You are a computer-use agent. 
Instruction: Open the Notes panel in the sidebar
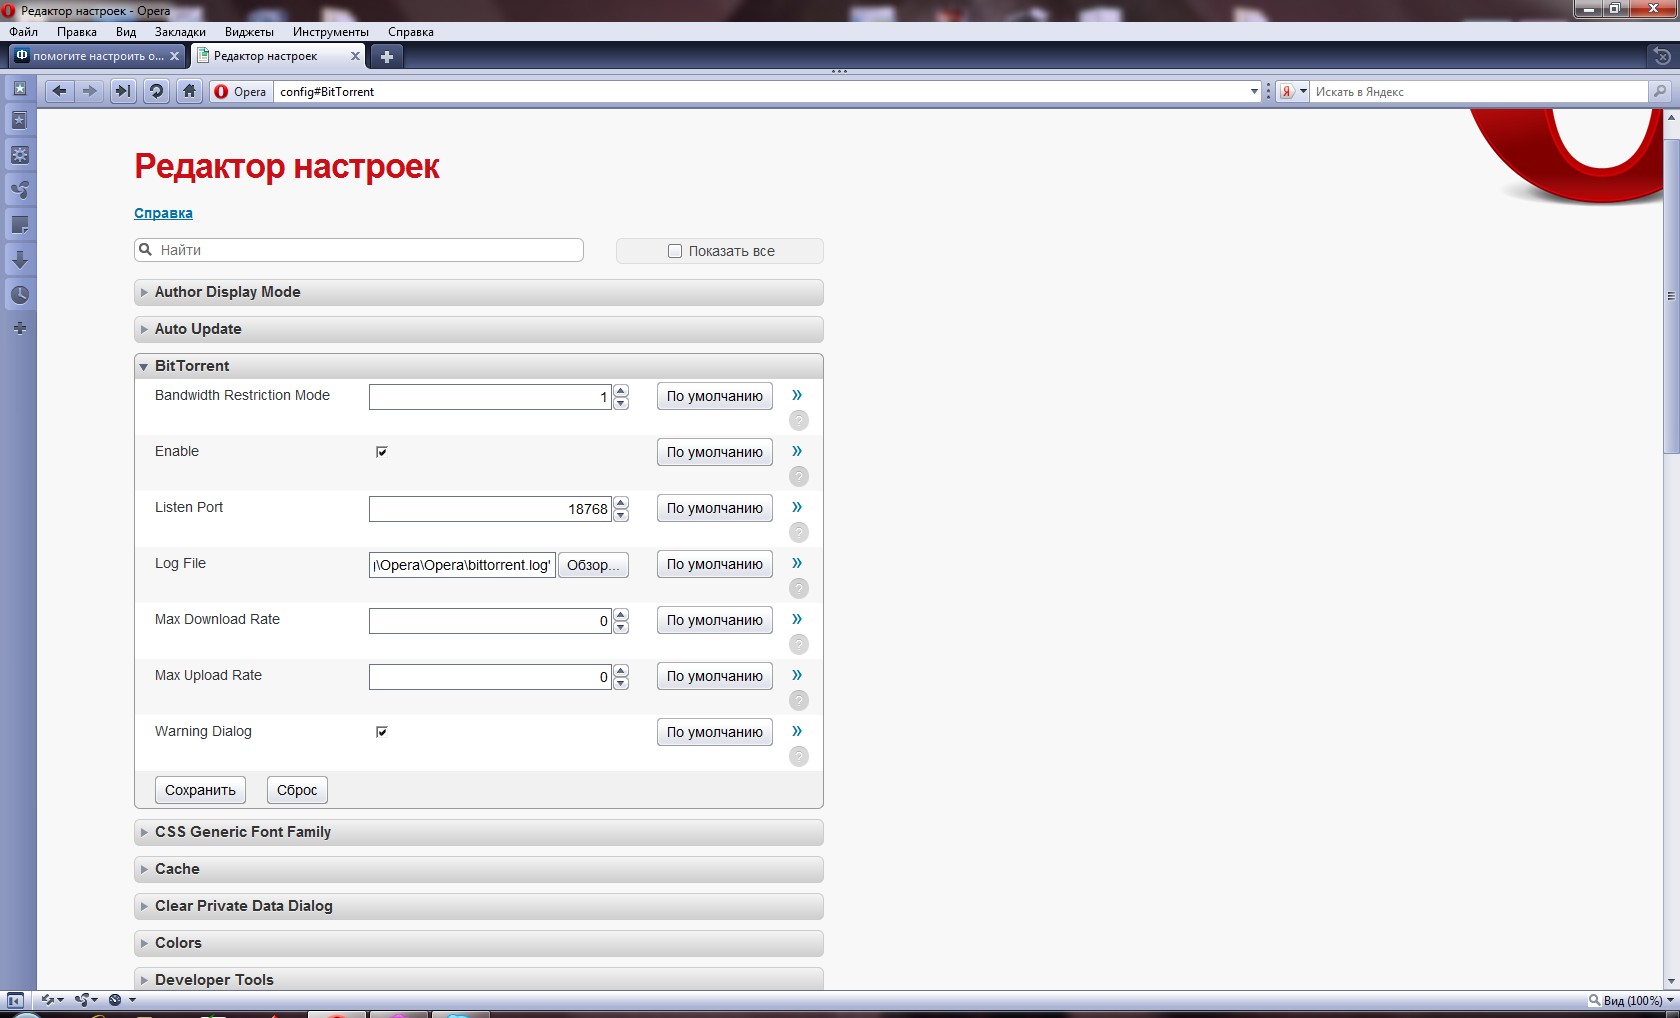(x=19, y=225)
